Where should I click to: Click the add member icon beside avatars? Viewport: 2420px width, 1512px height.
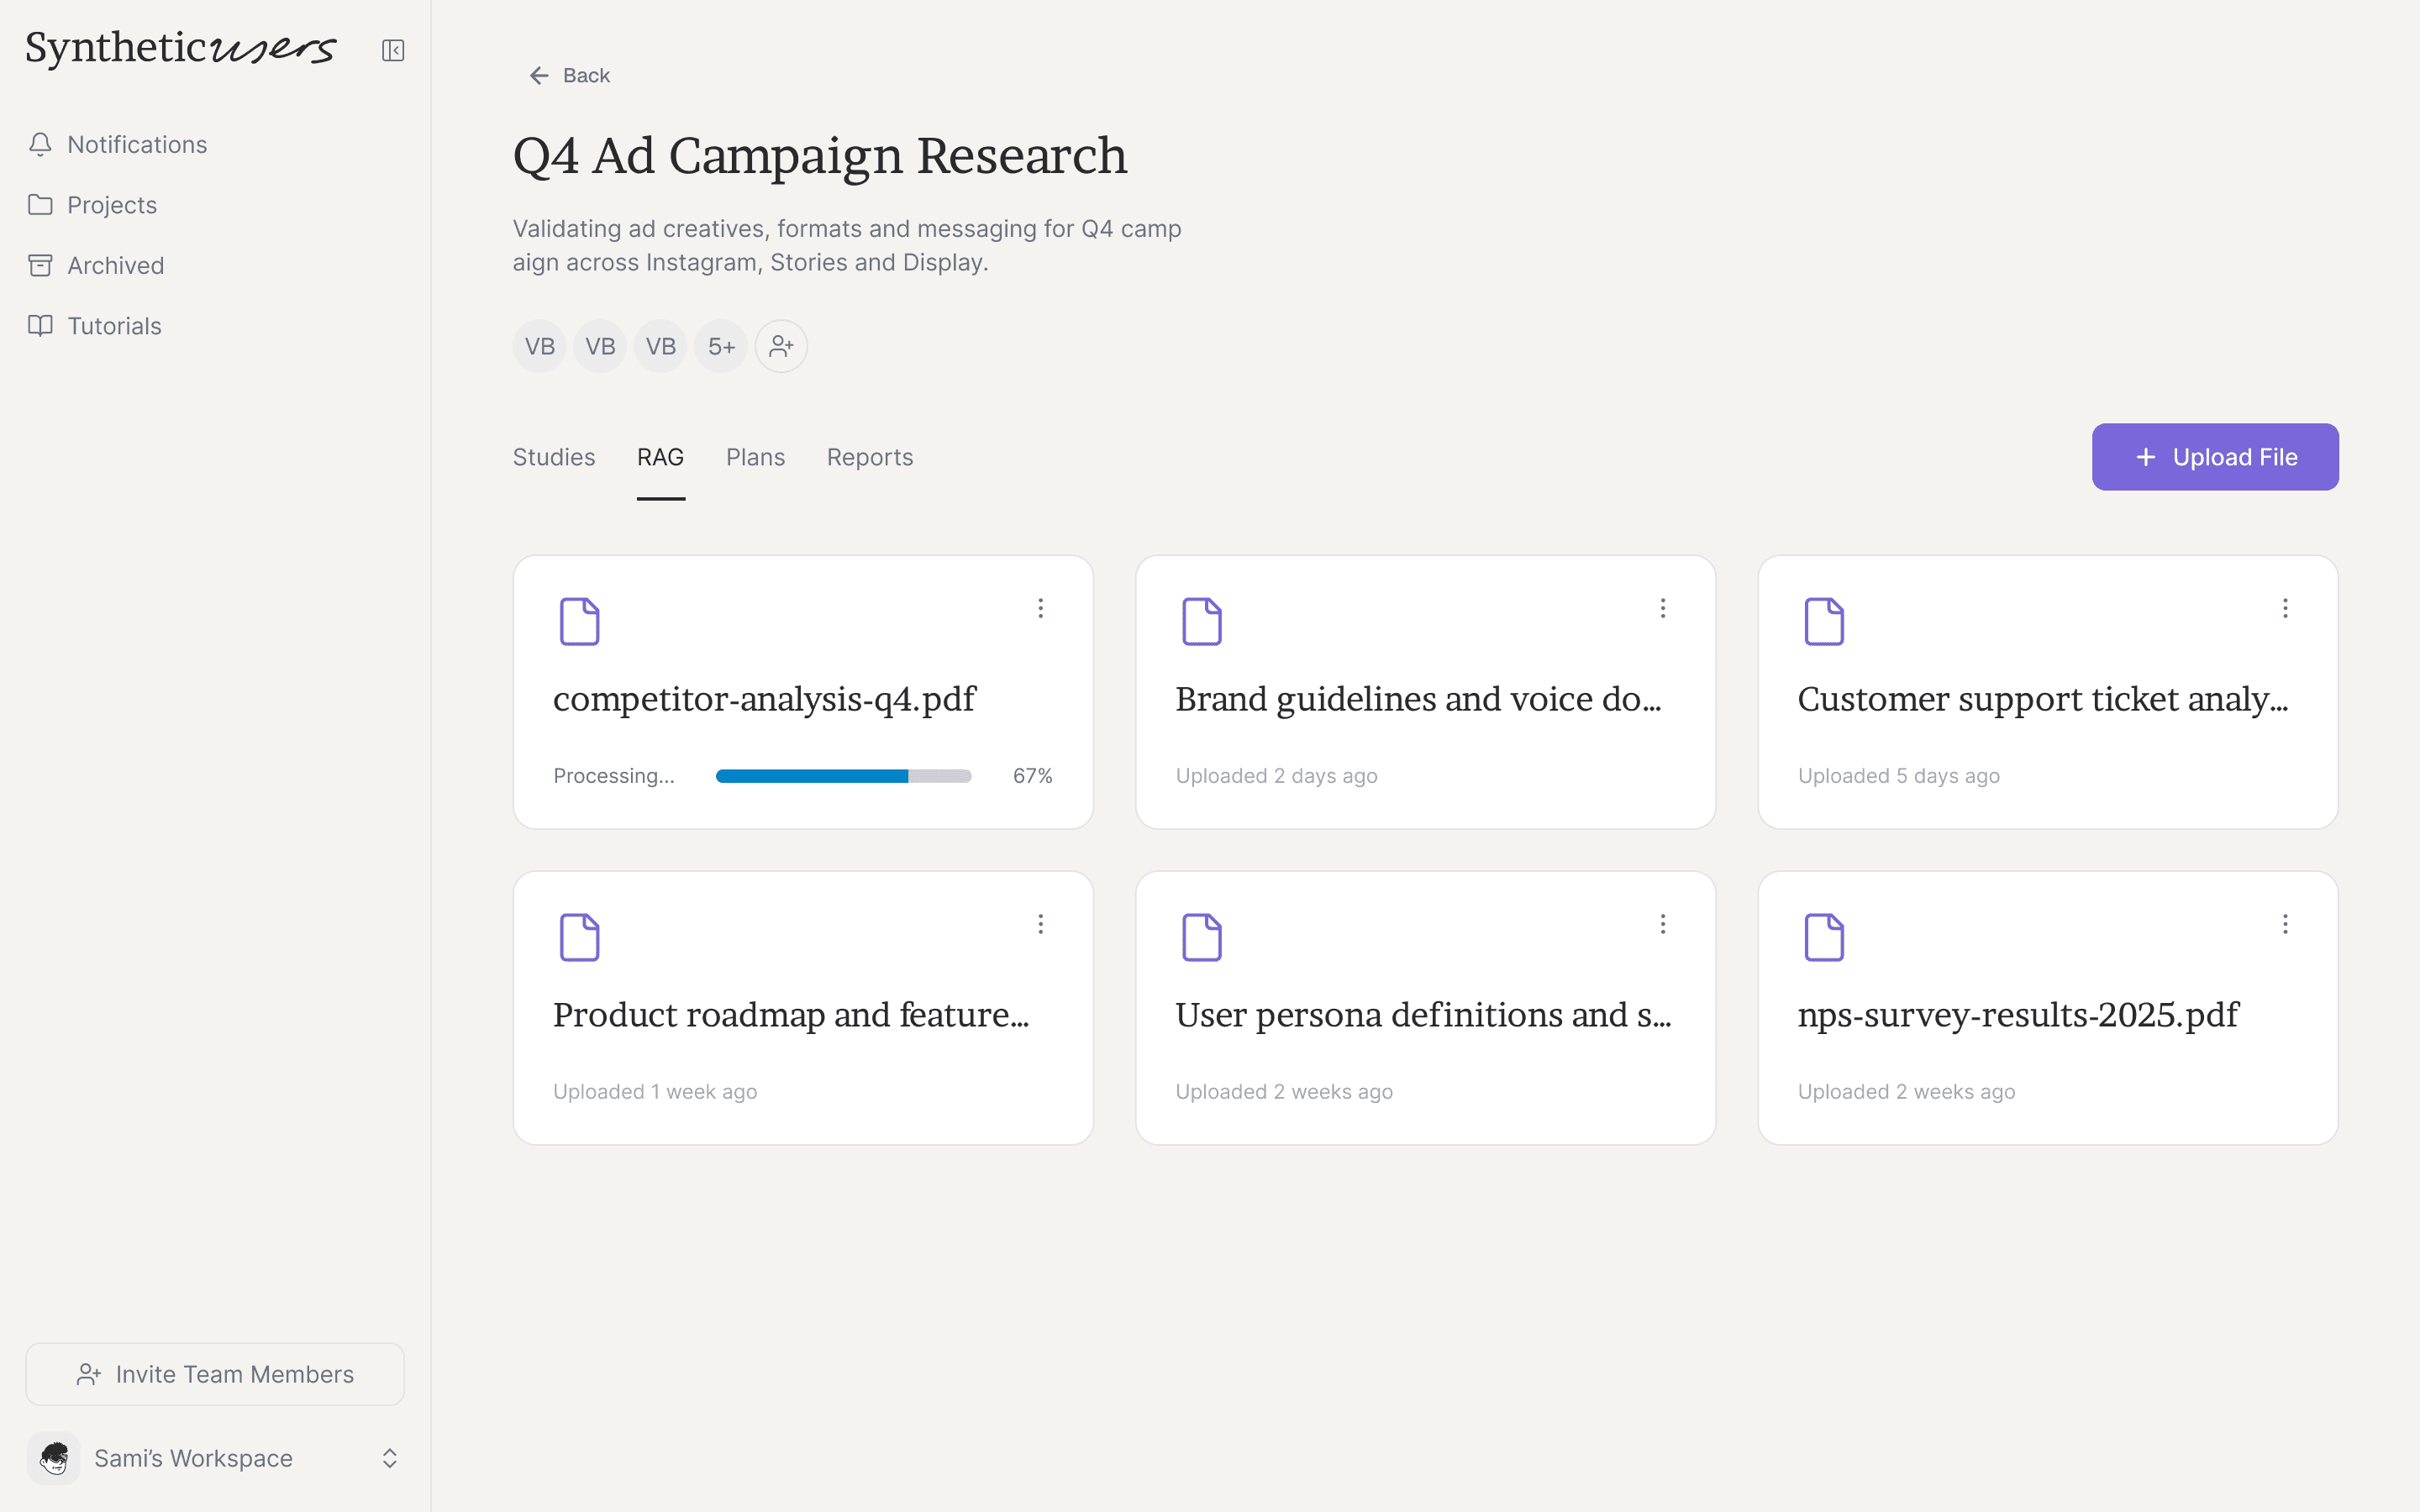click(781, 346)
